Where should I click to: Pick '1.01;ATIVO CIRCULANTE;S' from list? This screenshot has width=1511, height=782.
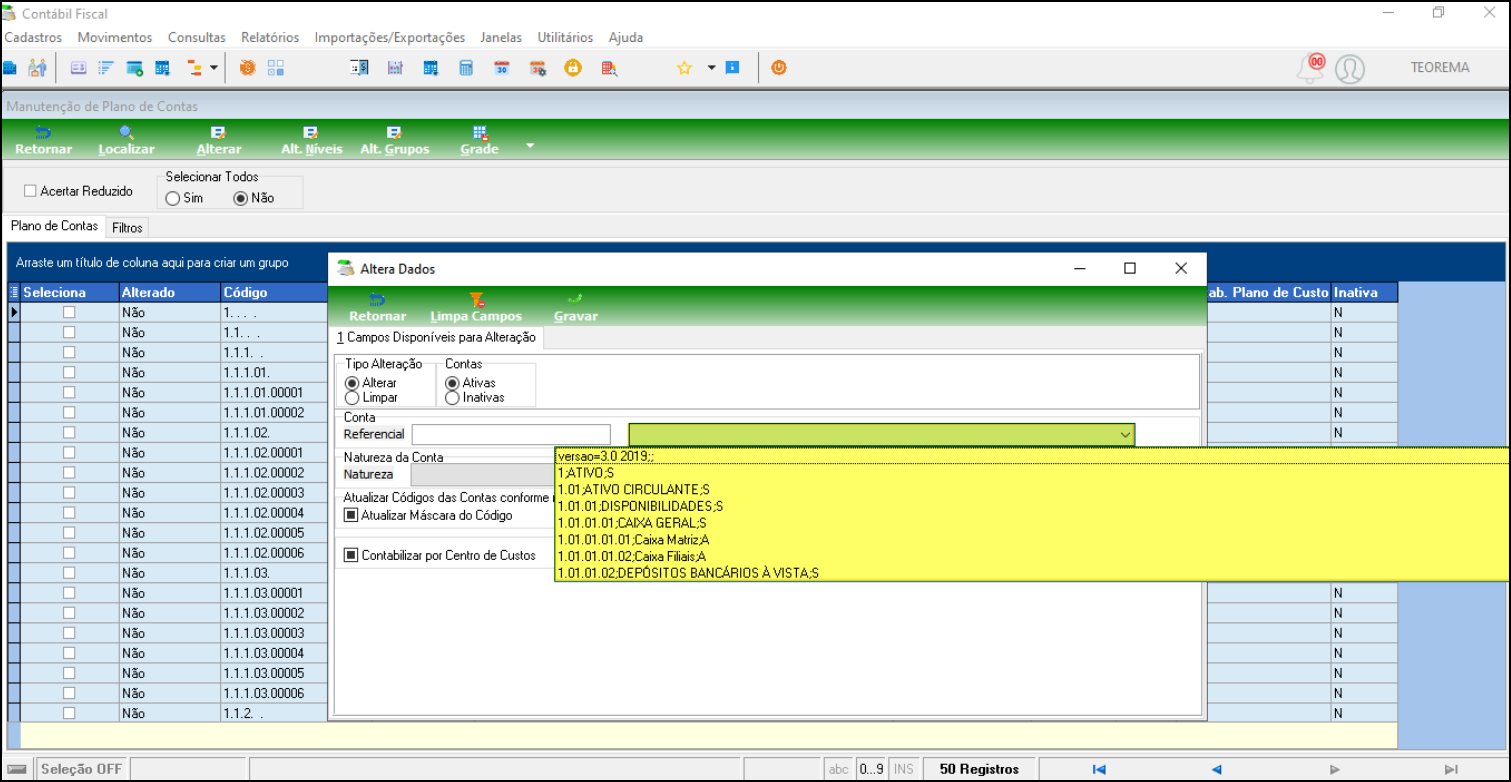point(1032,489)
